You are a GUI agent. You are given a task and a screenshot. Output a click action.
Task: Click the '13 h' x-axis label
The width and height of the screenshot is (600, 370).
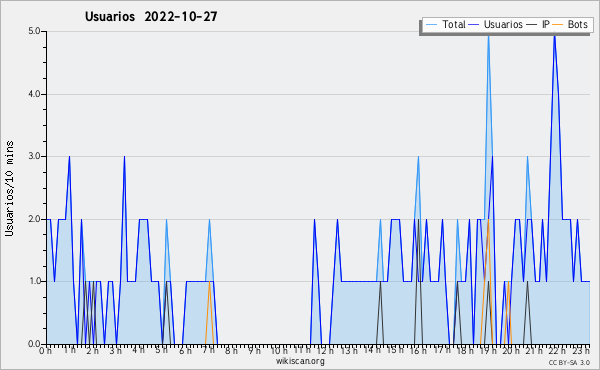(349, 351)
